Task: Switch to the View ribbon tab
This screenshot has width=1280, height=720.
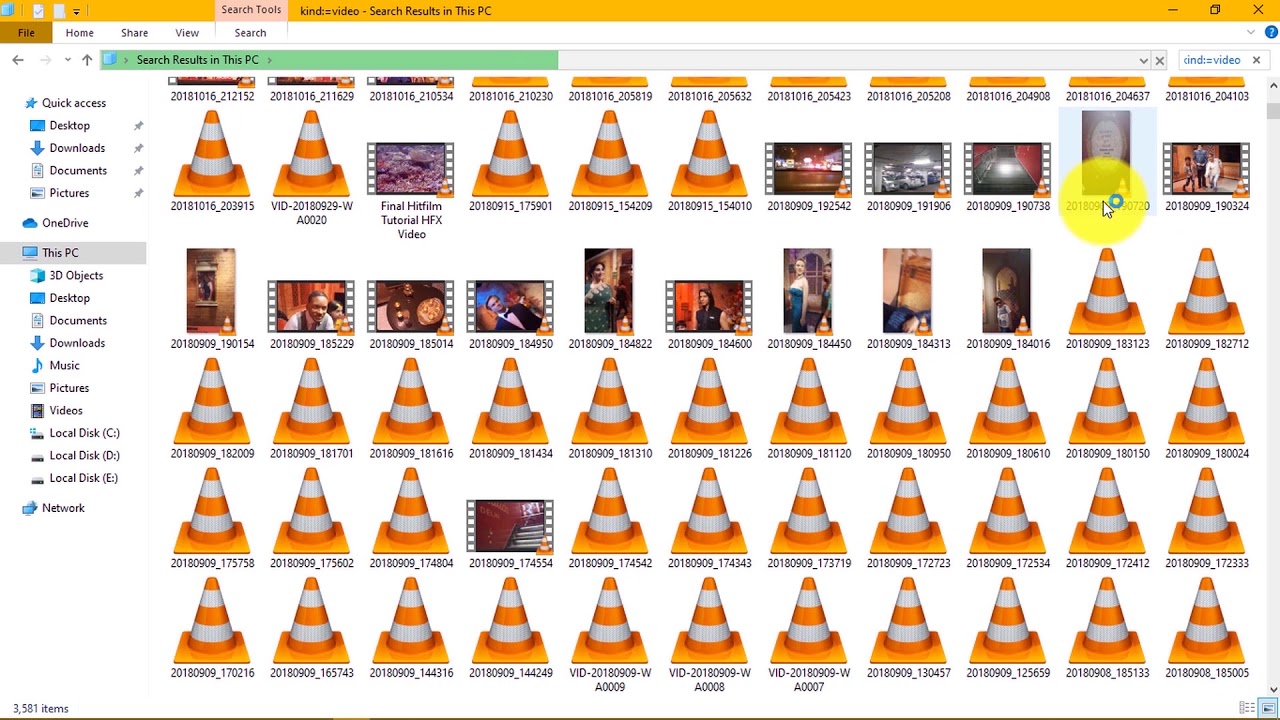Action: tap(187, 33)
